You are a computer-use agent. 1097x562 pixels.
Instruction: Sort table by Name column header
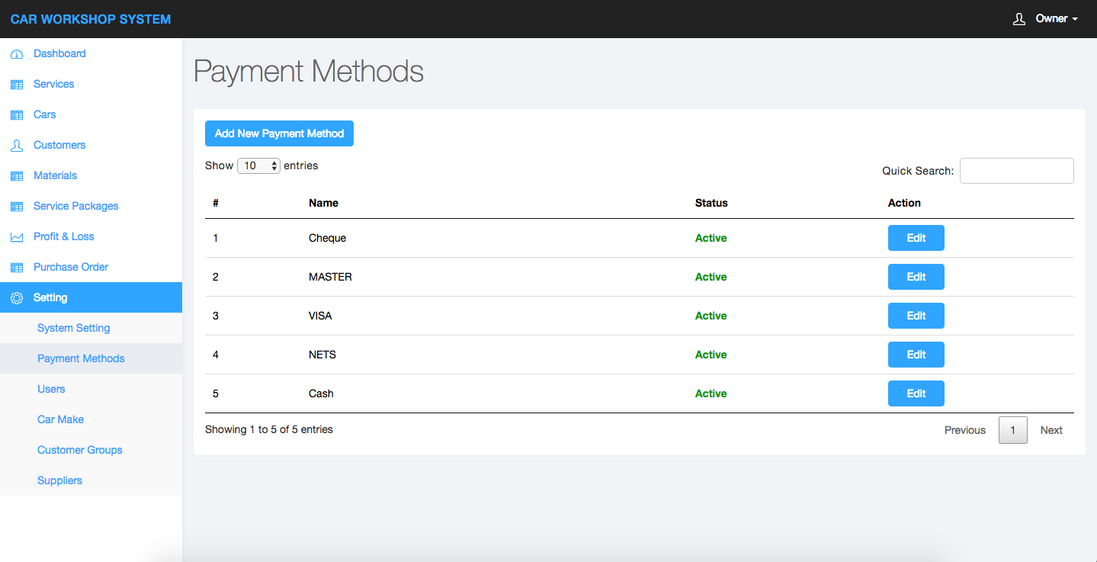tap(323, 203)
